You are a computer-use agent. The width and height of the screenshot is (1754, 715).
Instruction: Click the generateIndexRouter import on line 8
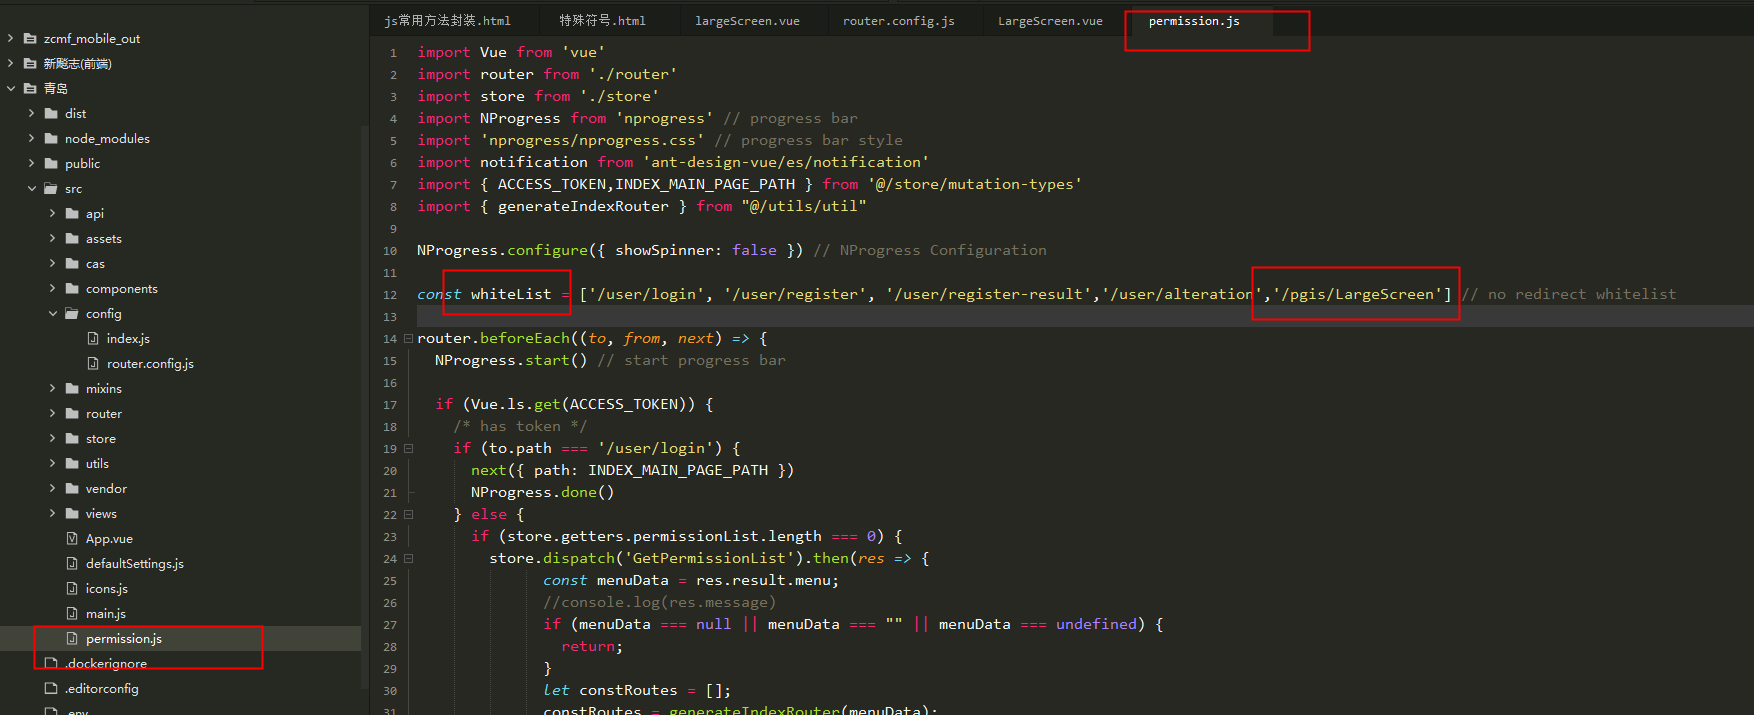click(583, 206)
